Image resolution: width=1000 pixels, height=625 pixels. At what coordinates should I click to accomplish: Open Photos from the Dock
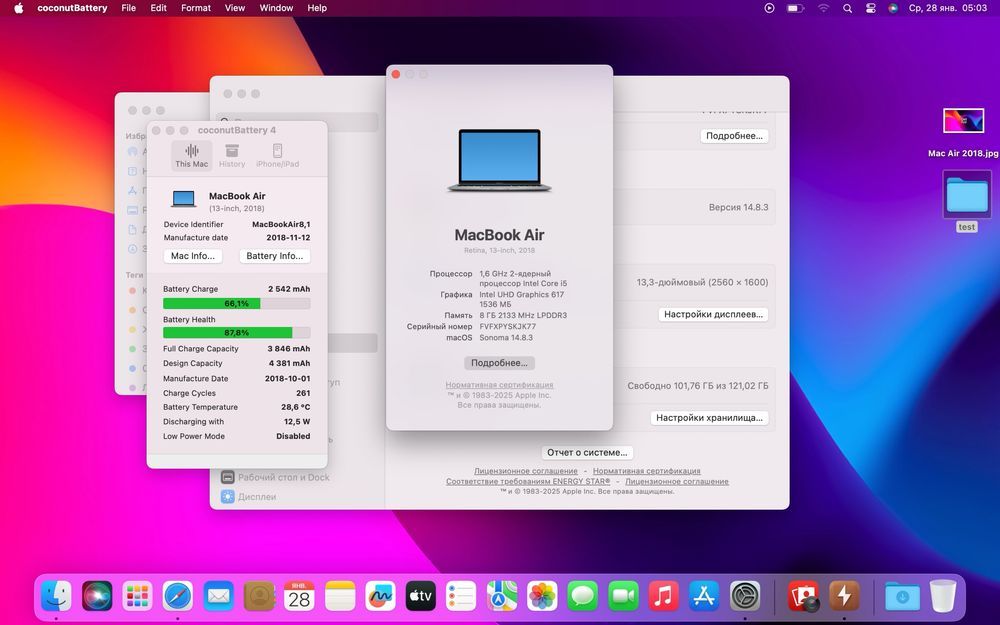542,596
